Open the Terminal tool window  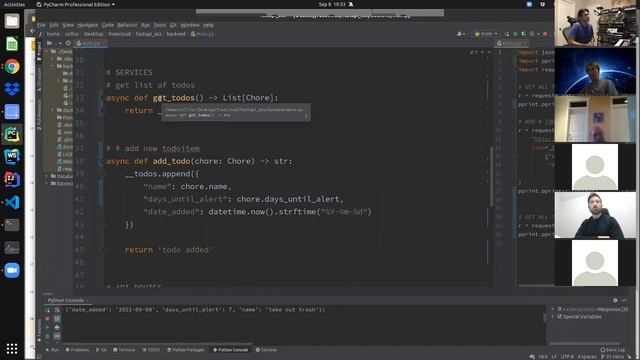tap(124, 350)
